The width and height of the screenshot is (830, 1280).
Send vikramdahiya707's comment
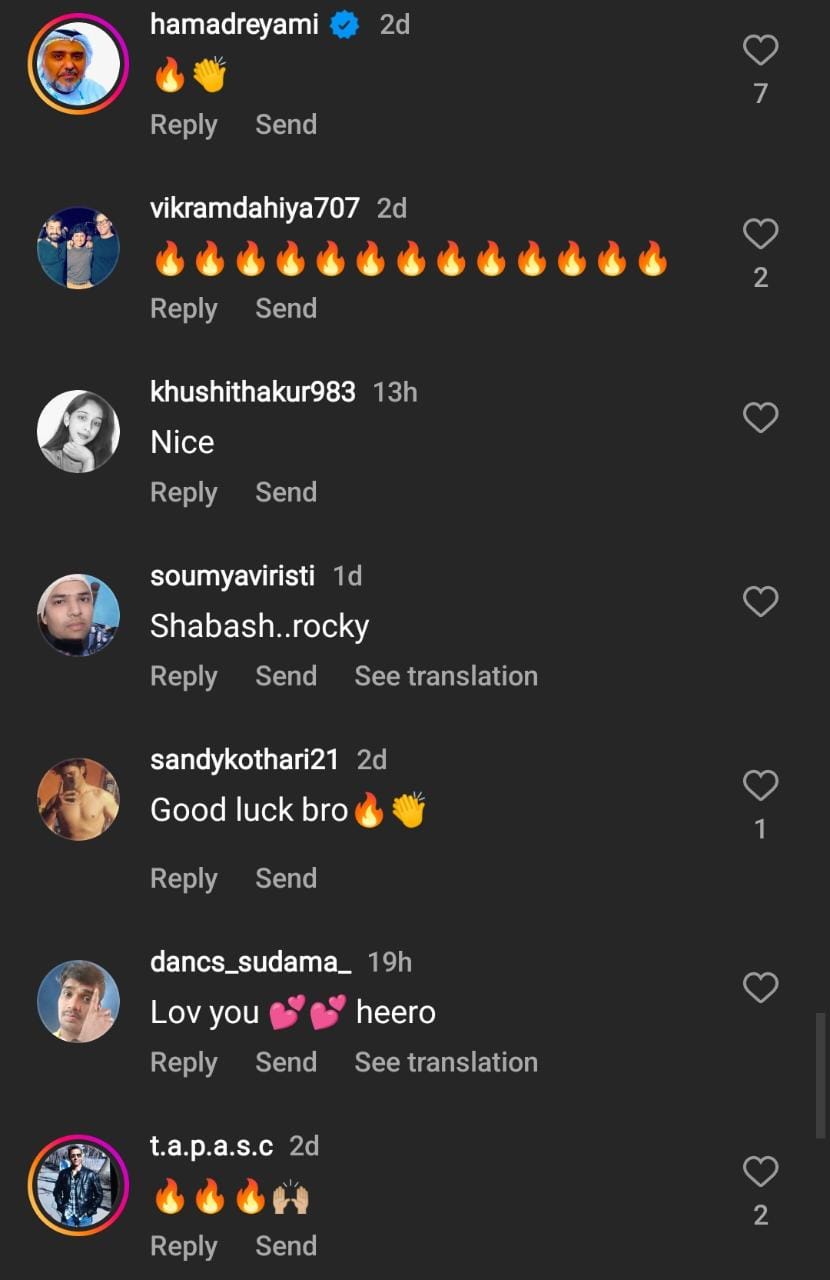point(286,309)
